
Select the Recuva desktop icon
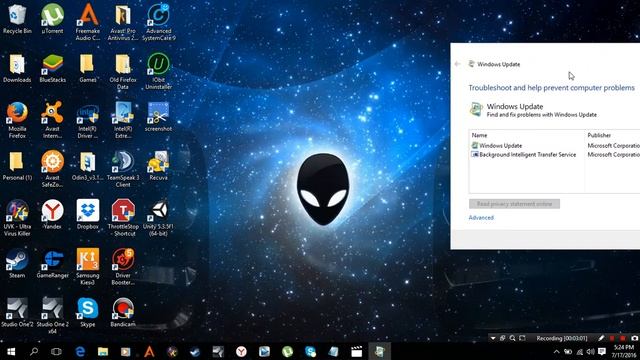tap(158, 166)
